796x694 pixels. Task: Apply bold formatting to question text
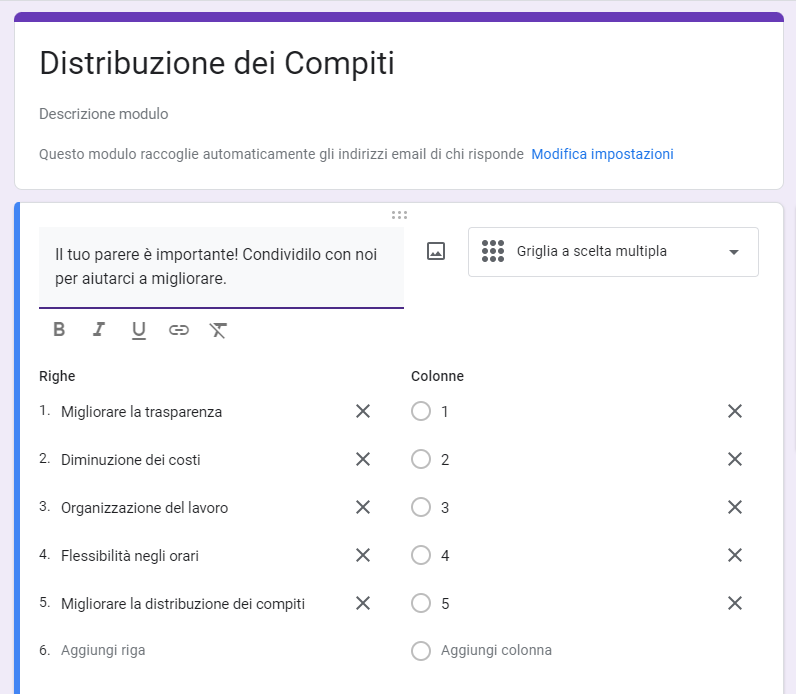point(59,330)
